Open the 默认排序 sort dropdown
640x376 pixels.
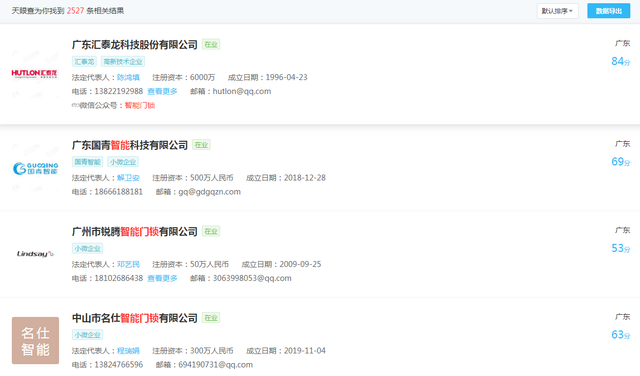(558, 11)
